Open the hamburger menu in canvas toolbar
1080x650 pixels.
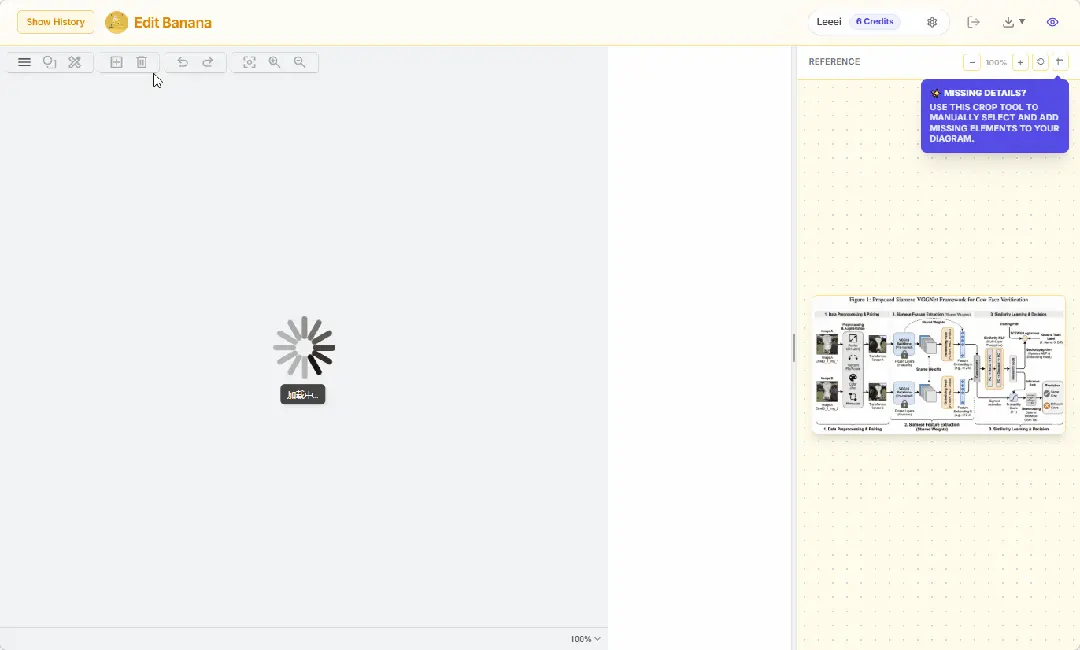(24, 62)
